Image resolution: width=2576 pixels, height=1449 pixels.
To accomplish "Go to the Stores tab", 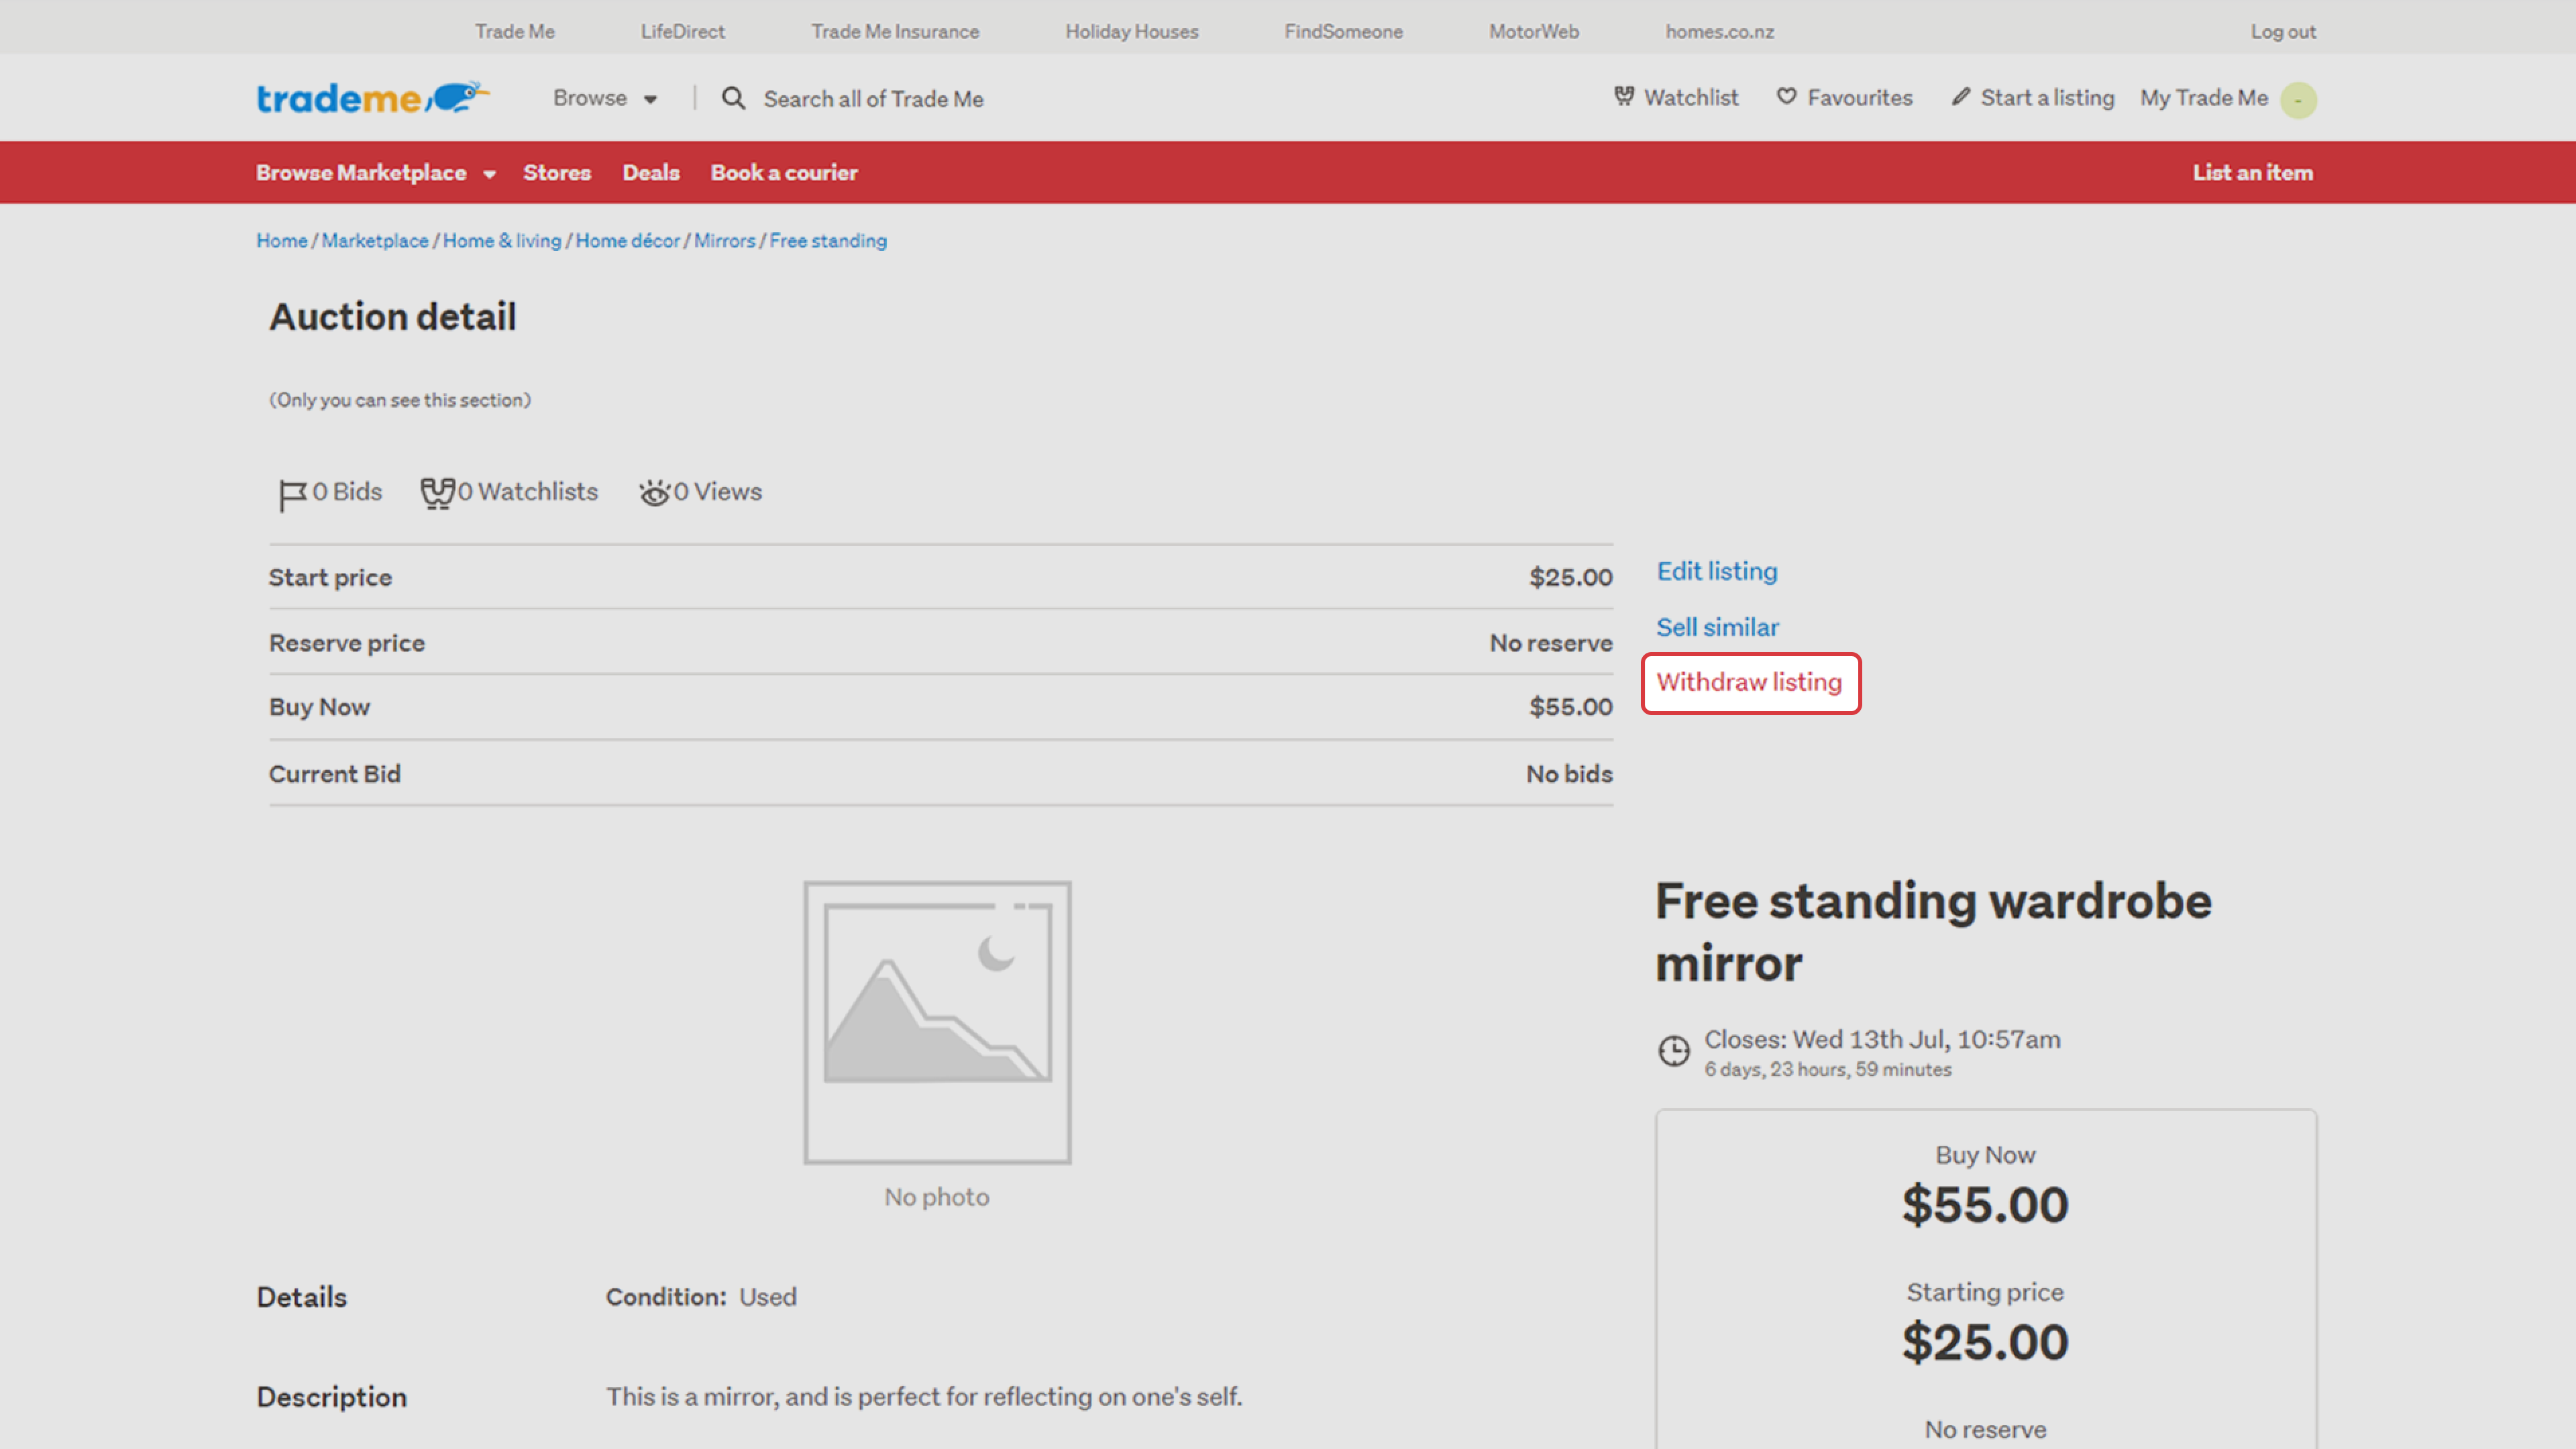I will pyautogui.click(x=557, y=173).
